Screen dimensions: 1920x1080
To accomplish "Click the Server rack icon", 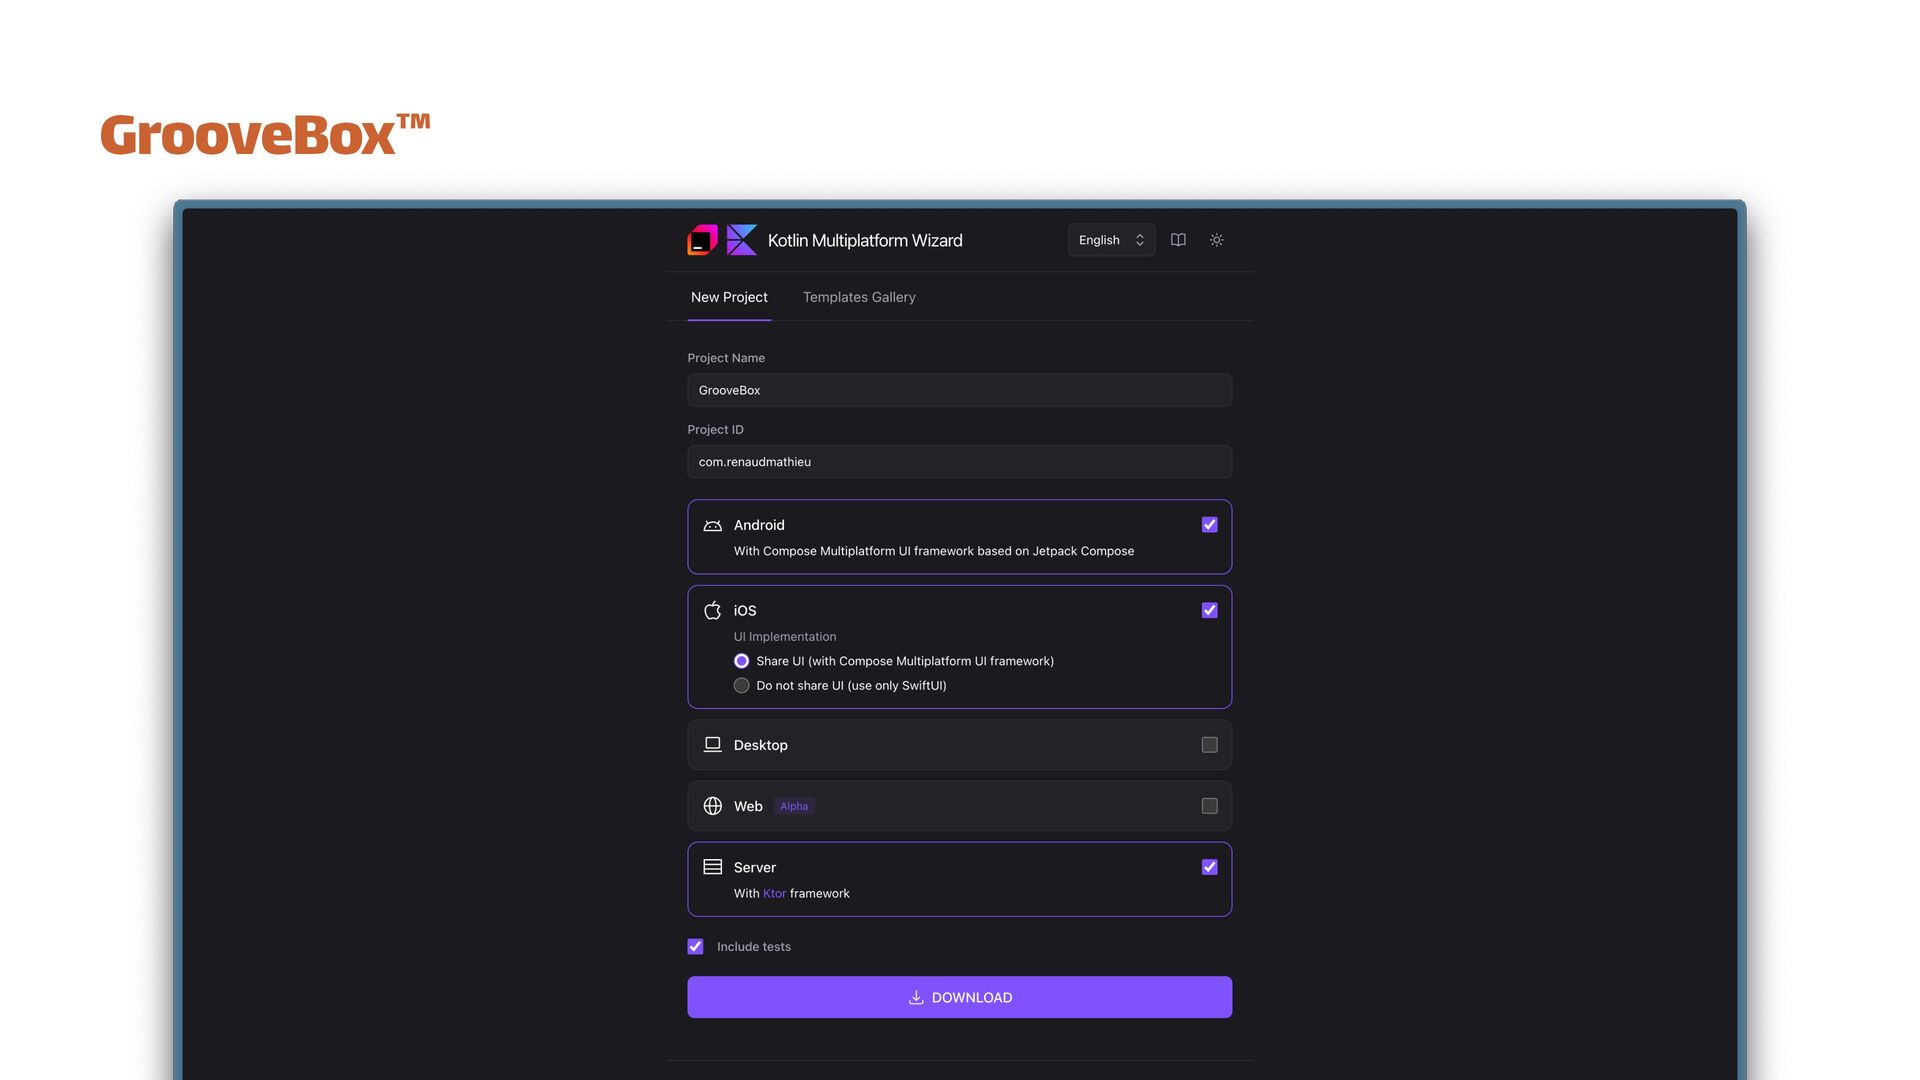I will pos(712,867).
